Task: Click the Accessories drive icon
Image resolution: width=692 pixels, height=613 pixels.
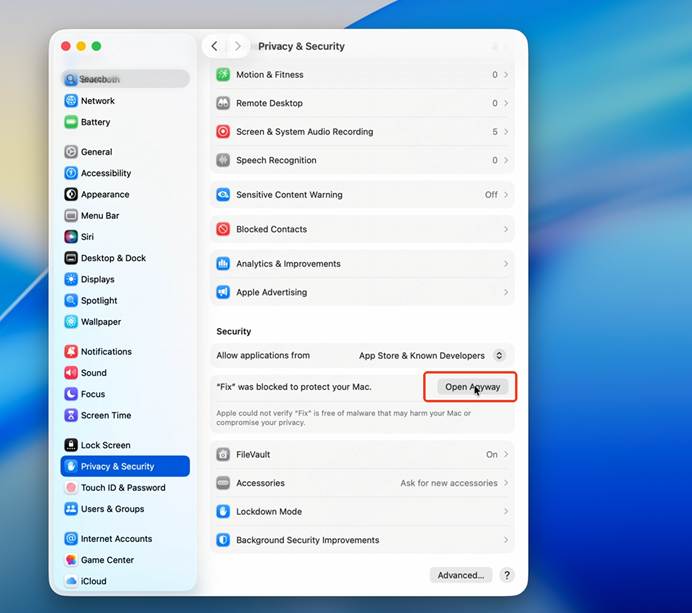Action: pyautogui.click(x=223, y=483)
